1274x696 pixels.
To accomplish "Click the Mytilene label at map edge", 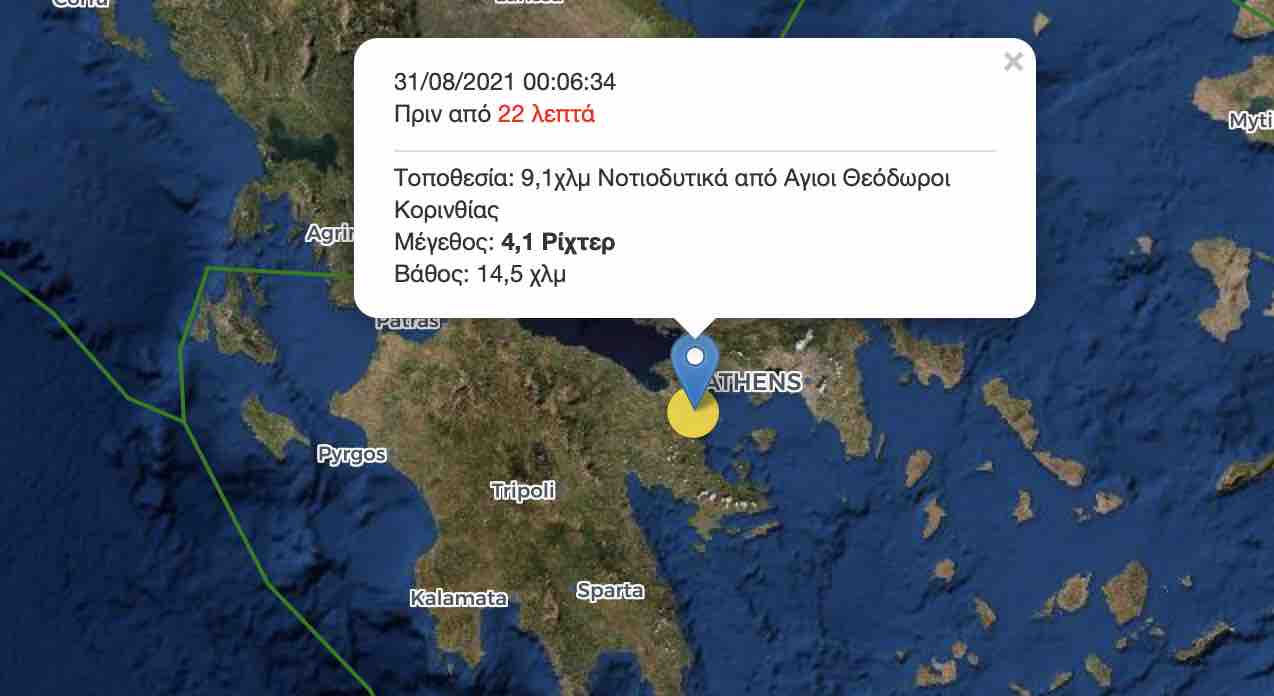I will click(x=1251, y=120).
